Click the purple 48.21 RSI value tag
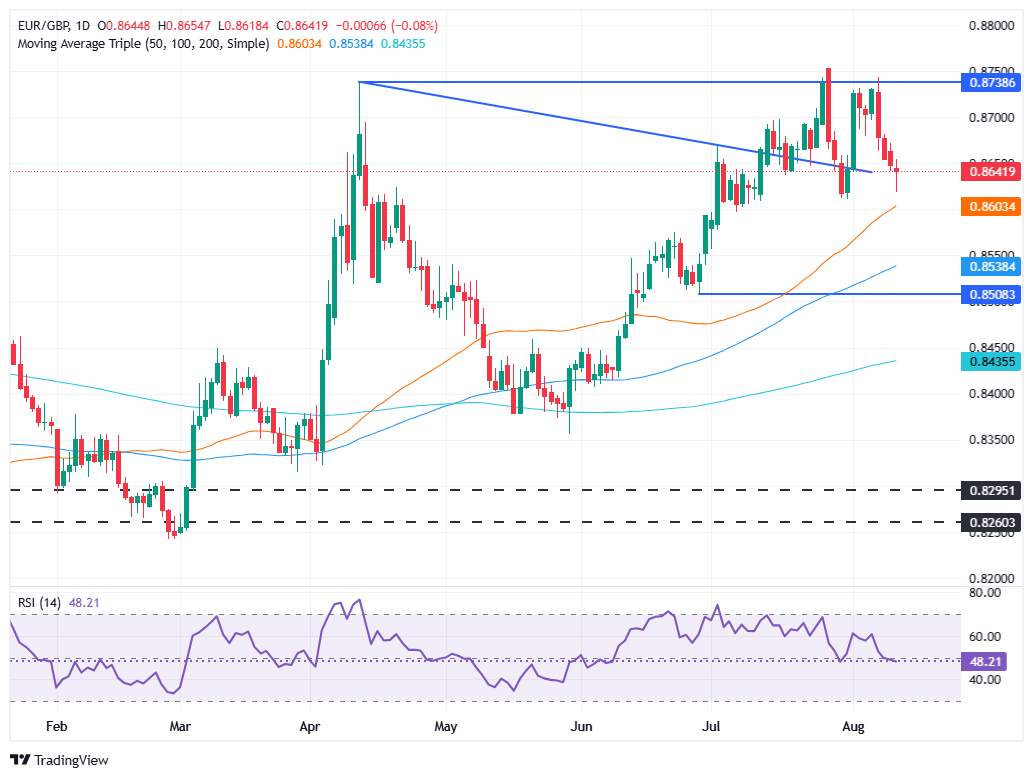 pos(985,661)
